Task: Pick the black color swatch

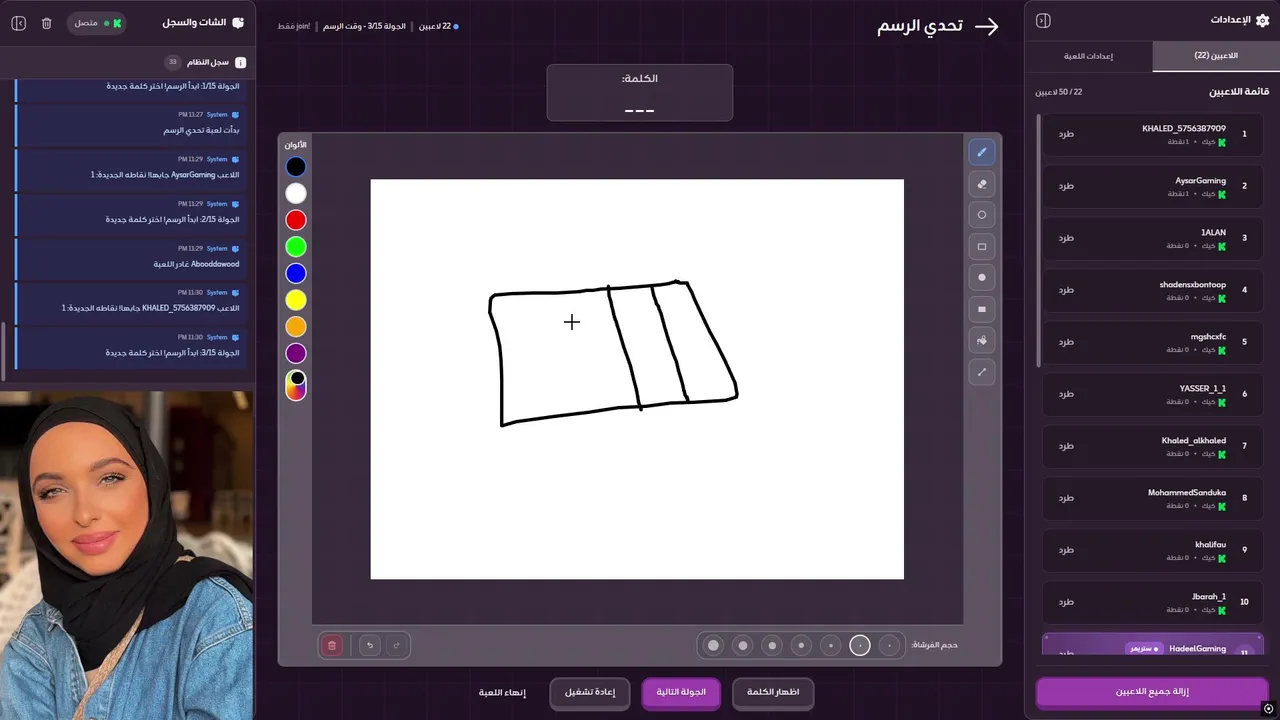Action: pos(296,167)
